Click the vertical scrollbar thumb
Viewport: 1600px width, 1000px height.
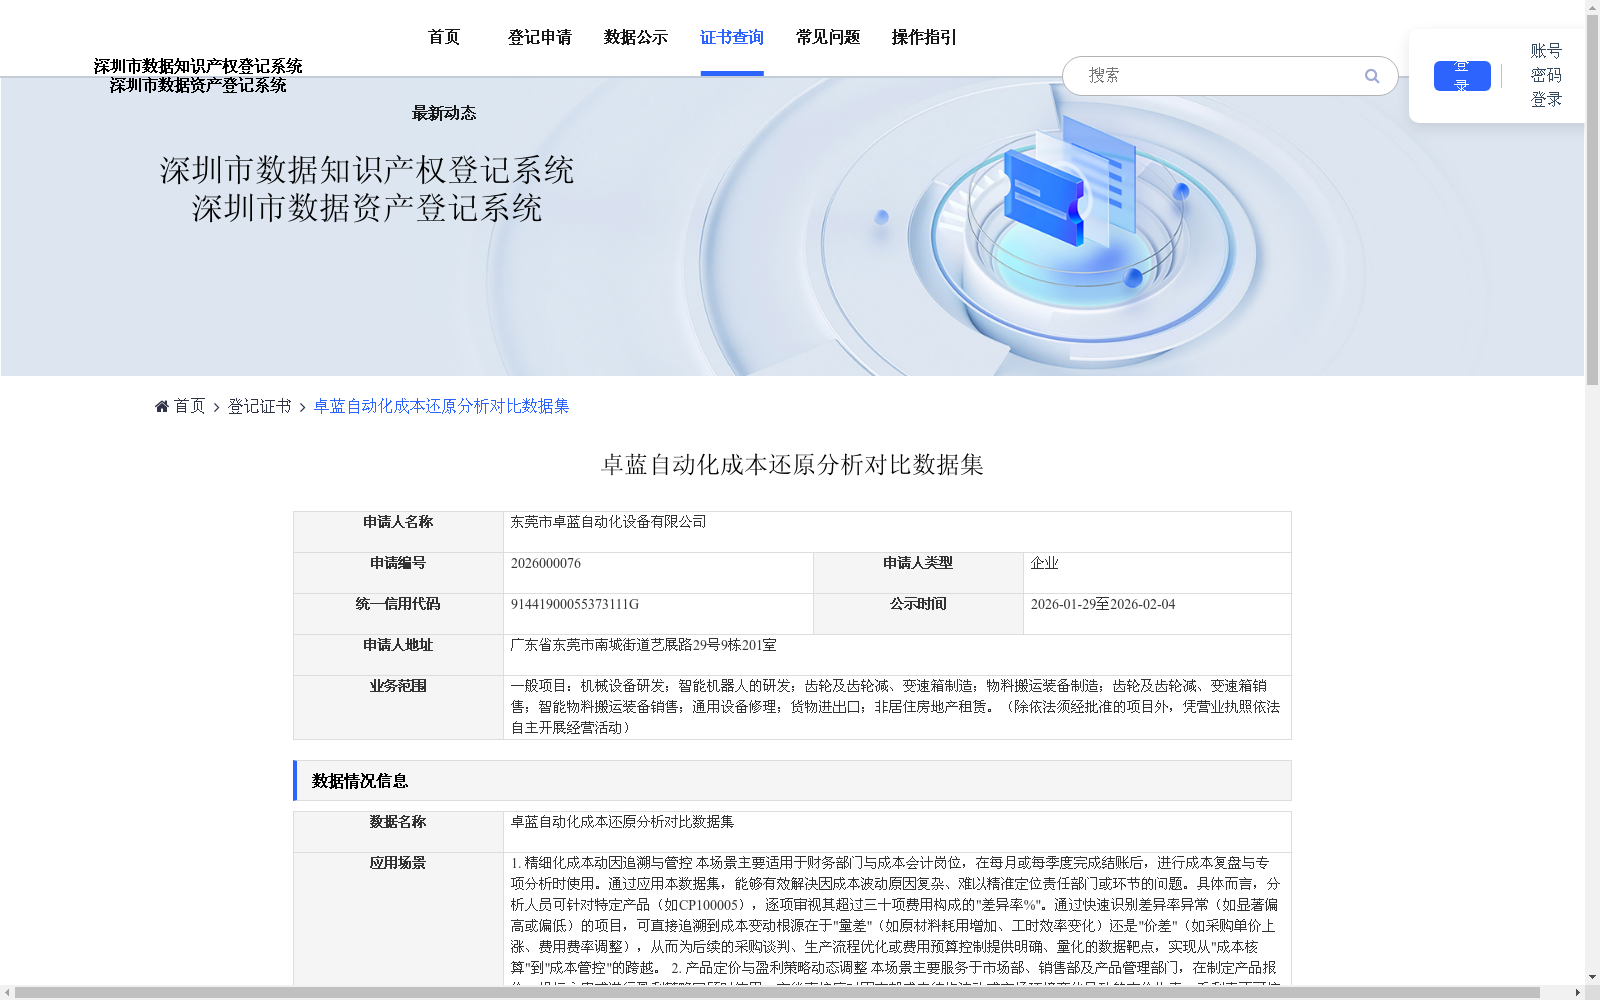[x=1592, y=200]
